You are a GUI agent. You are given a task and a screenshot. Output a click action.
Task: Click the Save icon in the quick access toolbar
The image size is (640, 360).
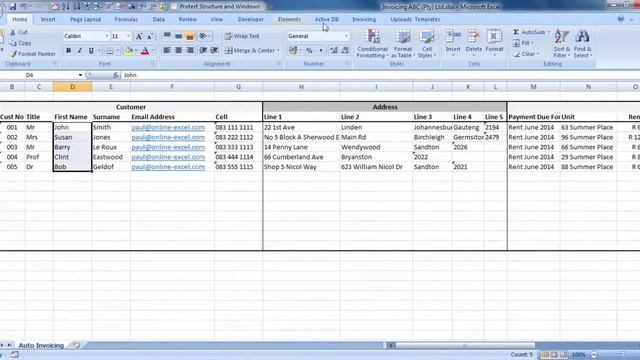click(x=13, y=7)
